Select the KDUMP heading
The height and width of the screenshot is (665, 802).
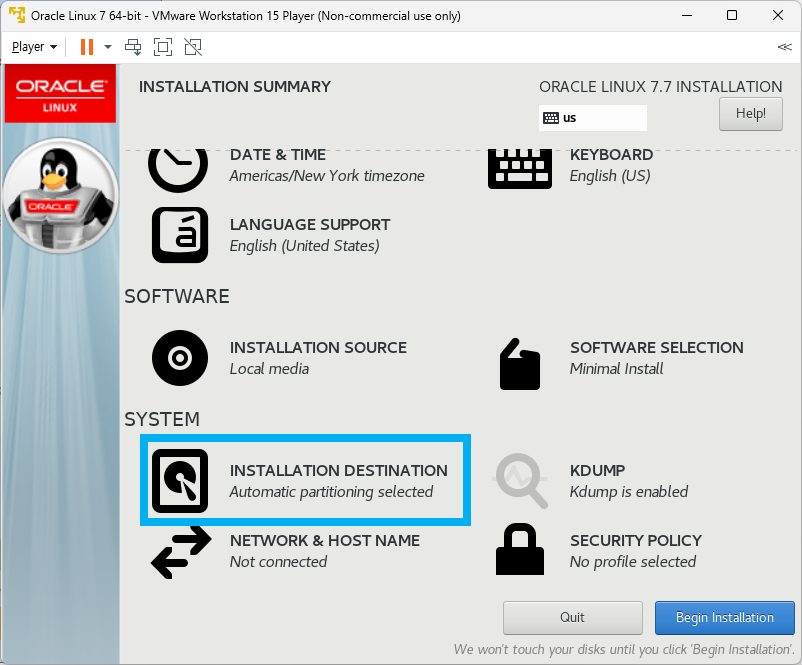pyautogui.click(x=597, y=470)
